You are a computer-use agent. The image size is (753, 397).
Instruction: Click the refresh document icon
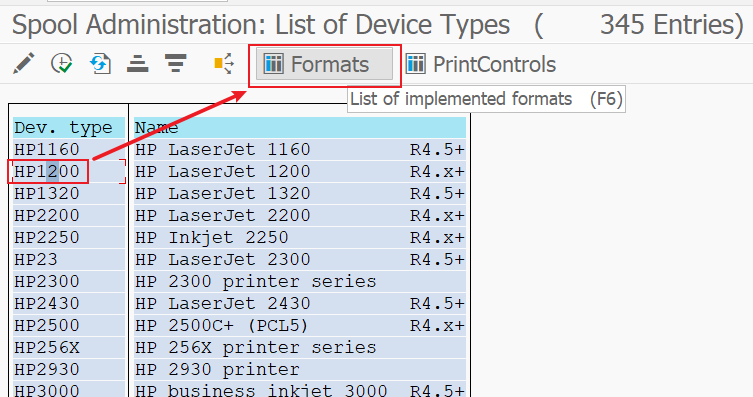(100, 63)
